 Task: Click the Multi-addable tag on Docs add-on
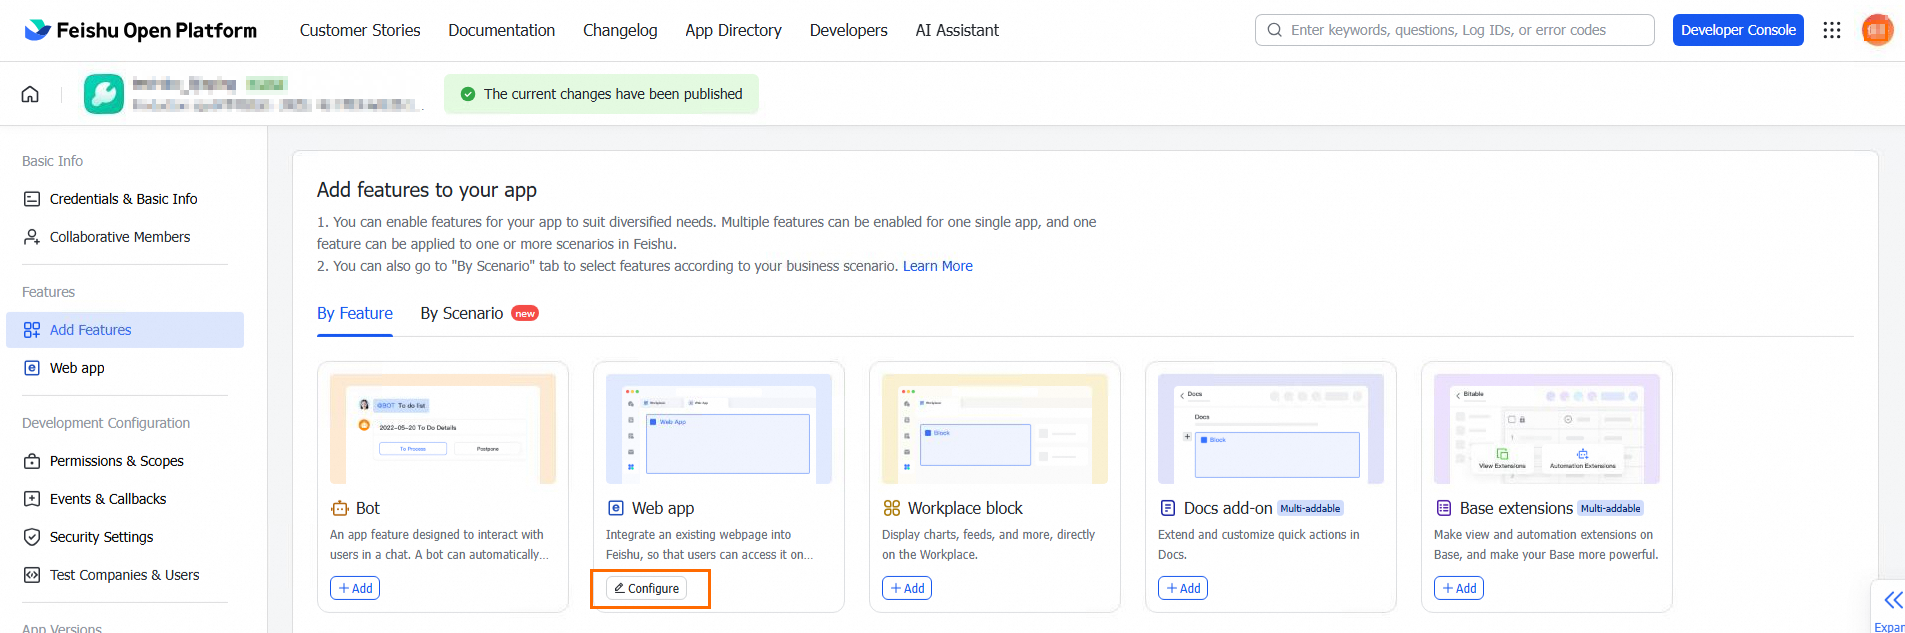click(x=1310, y=508)
